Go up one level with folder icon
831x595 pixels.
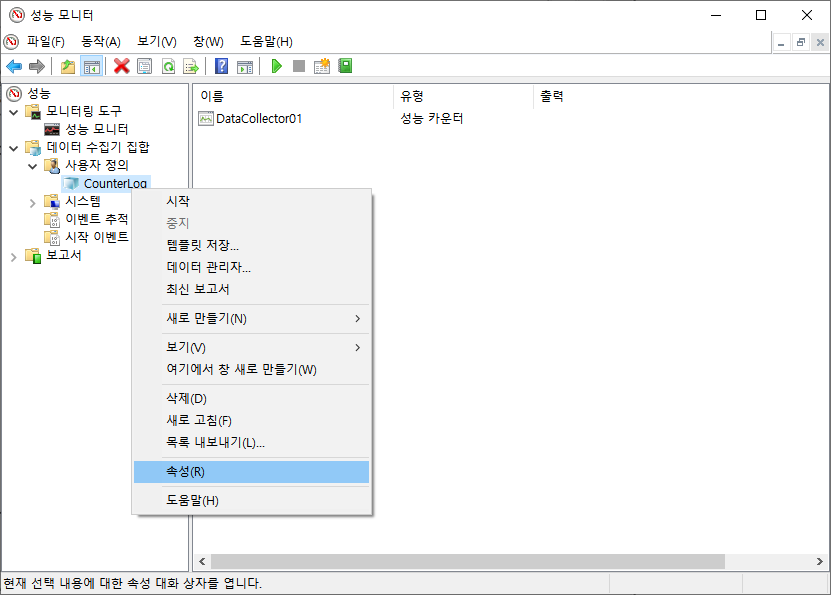[x=68, y=66]
